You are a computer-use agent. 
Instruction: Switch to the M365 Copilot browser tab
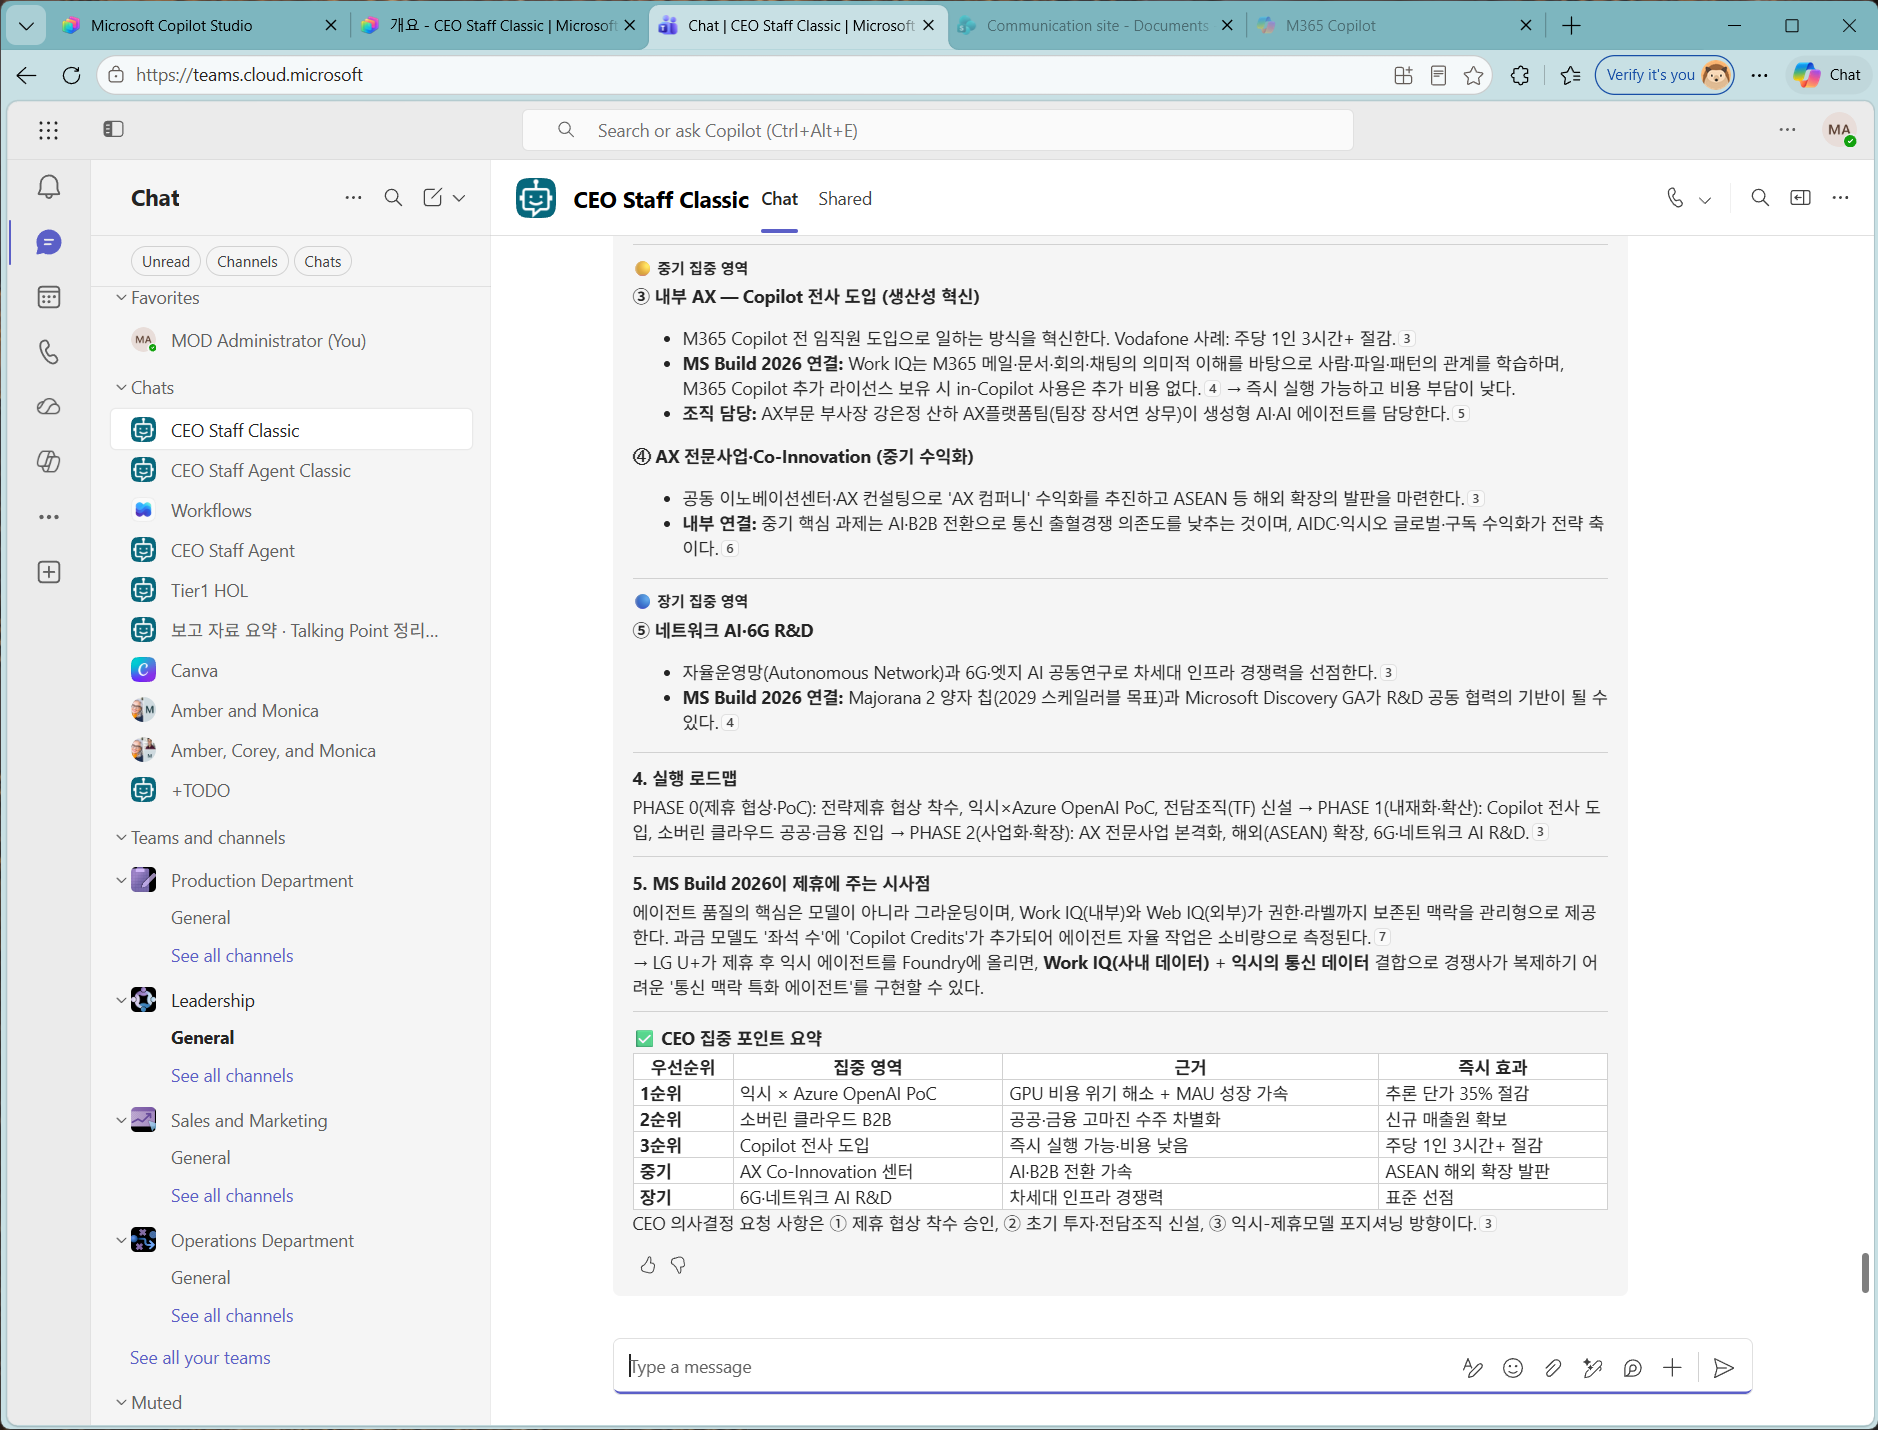(1394, 26)
